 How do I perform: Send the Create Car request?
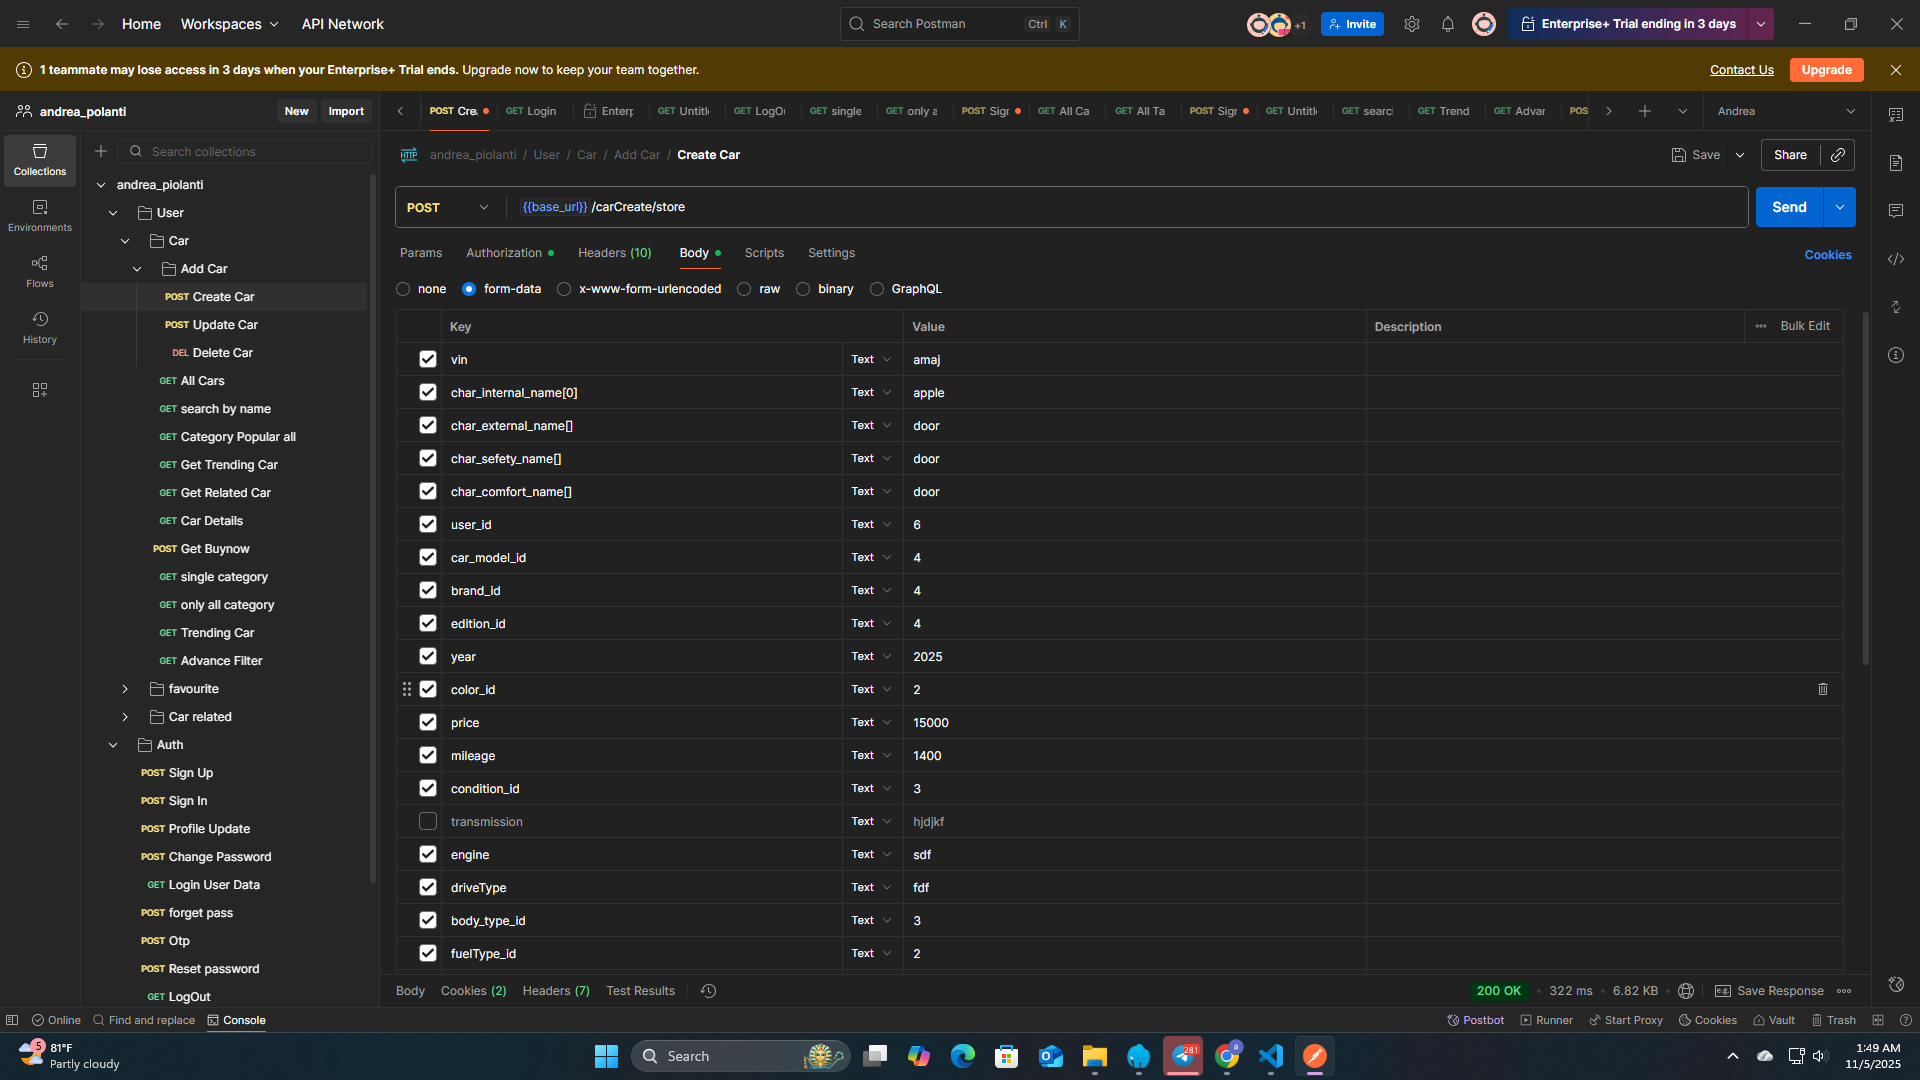pyautogui.click(x=1790, y=207)
